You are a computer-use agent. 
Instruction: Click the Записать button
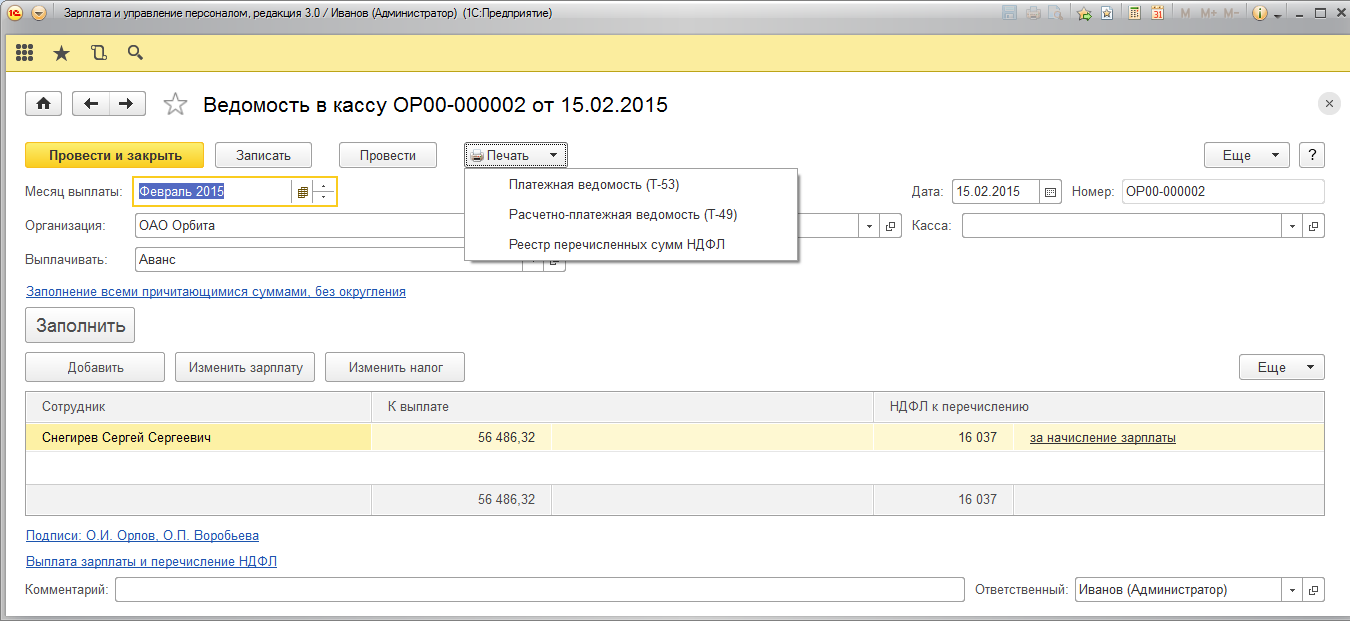[x=263, y=155]
